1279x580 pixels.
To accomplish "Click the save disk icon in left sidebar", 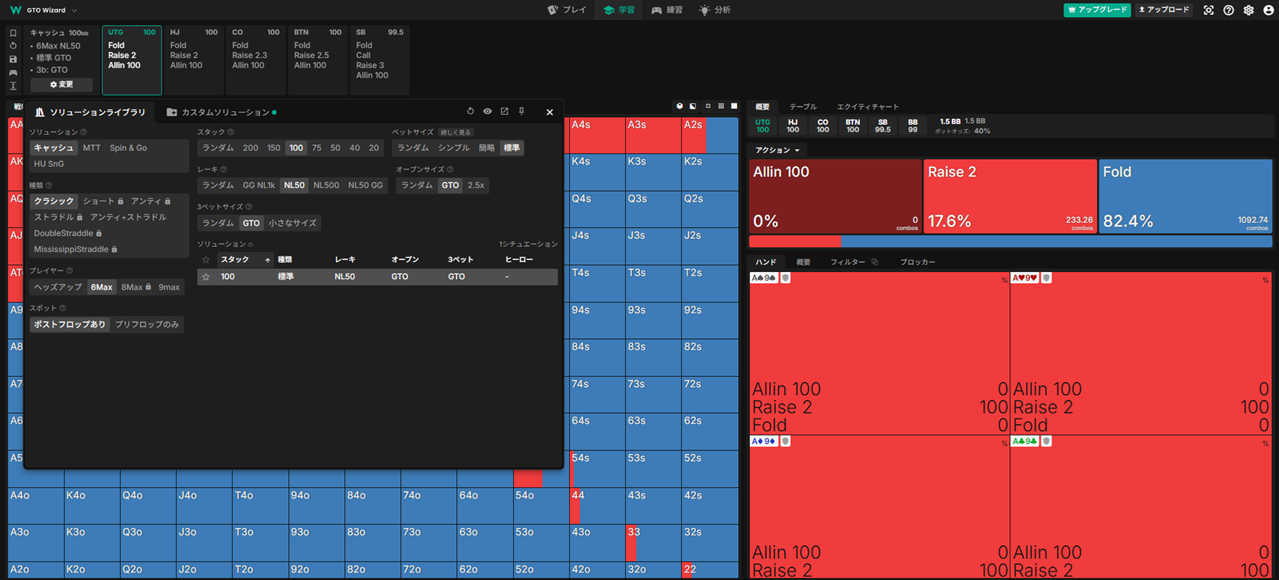I will pyautogui.click(x=13, y=59).
